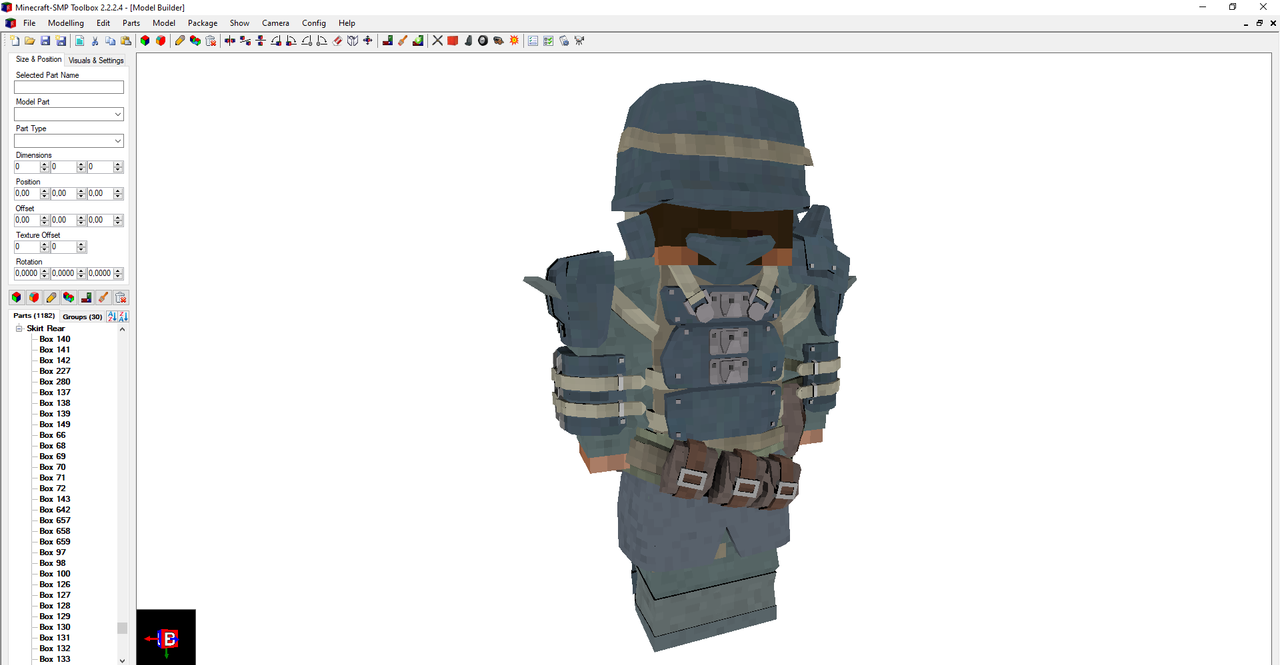Click the multicolor cube button above parts list
1280x665 pixels.
click(x=16, y=297)
